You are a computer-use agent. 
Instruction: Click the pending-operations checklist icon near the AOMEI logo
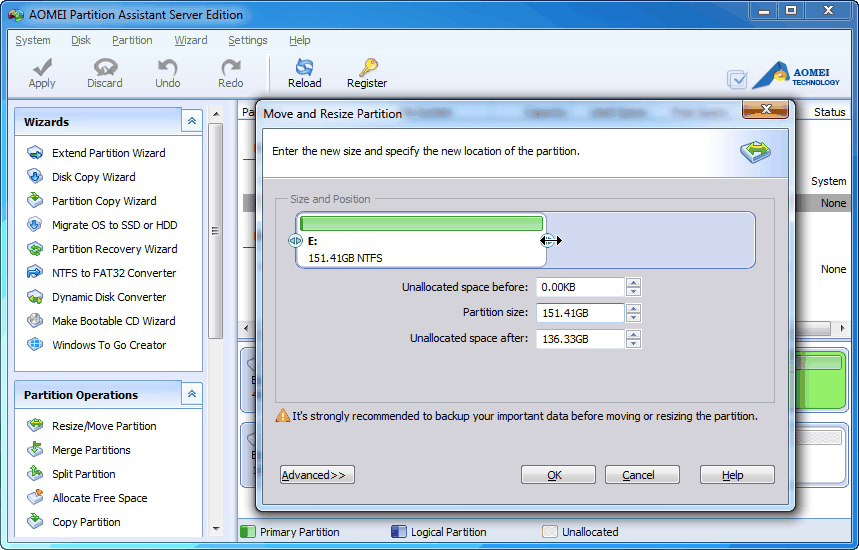click(737, 79)
